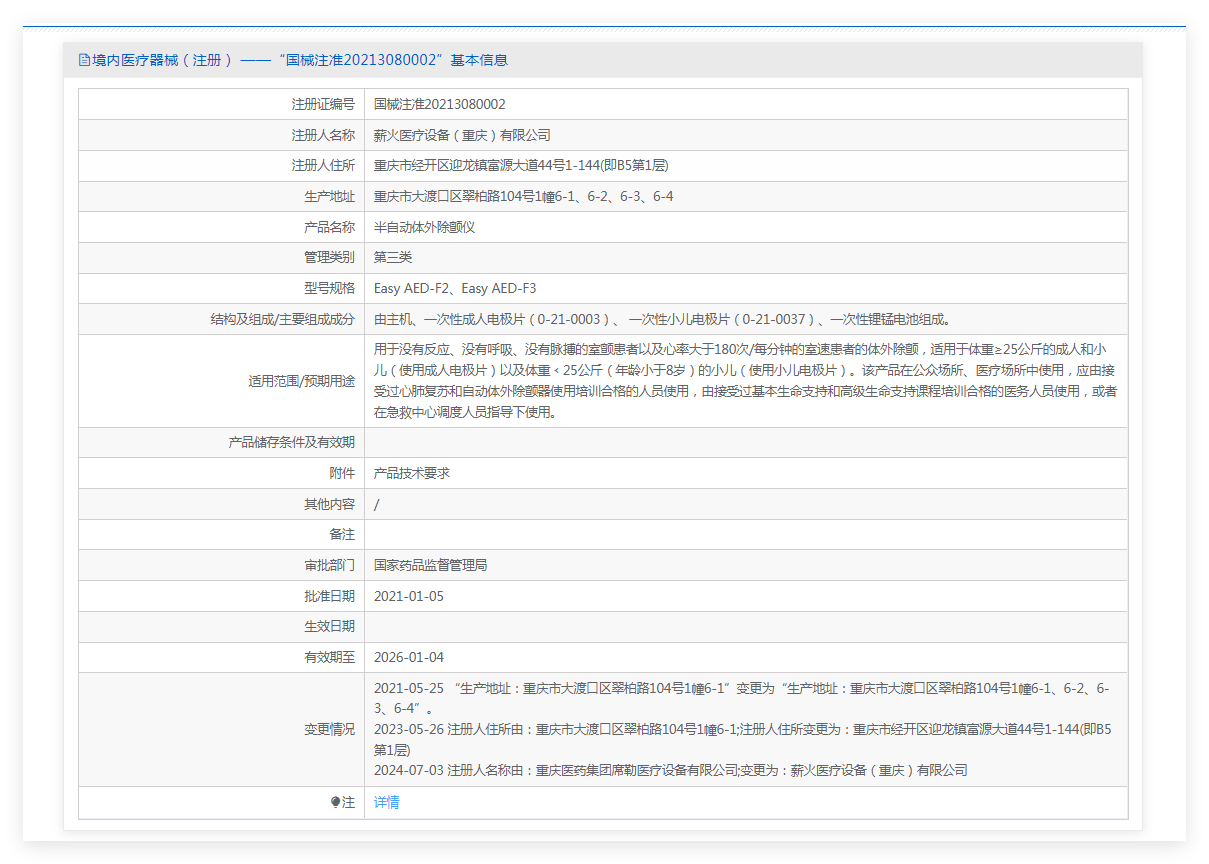Viewport: 1209px width, 864px height.
Task: Click the 适用范围/预期用途 description paragraph
Action: tap(745, 381)
